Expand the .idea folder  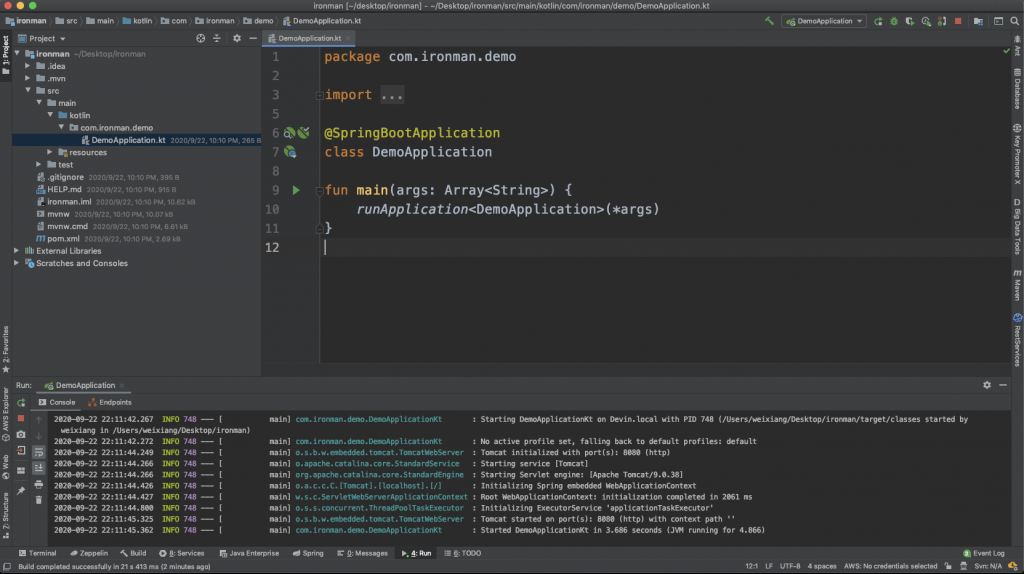click(x=28, y=66)
